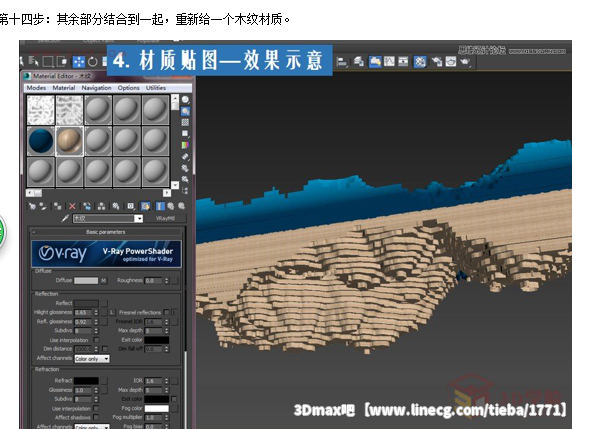Open the Utilities menu
This screenshot has width=606, height=429.
[156, 88]
